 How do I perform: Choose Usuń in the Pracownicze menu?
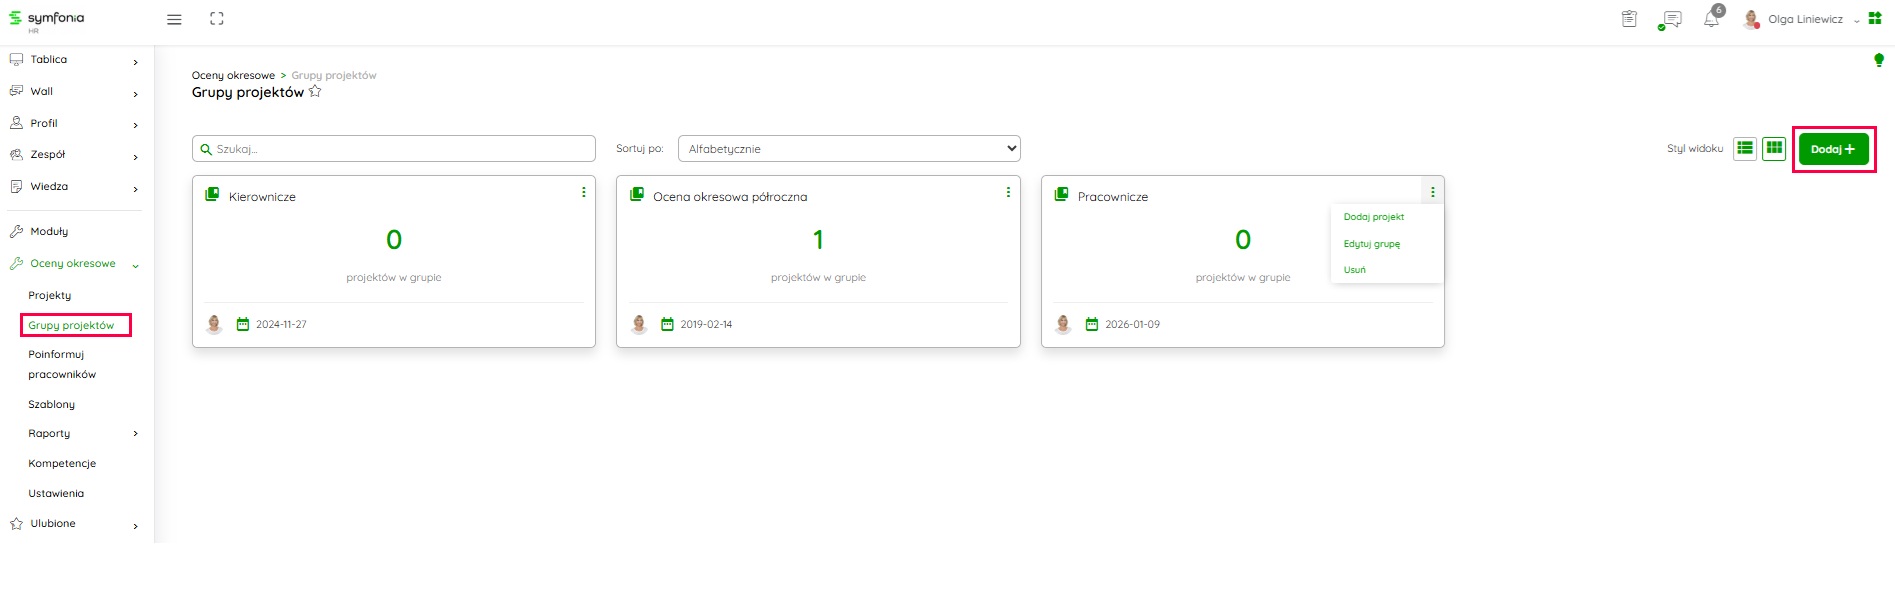point(1354,270)
